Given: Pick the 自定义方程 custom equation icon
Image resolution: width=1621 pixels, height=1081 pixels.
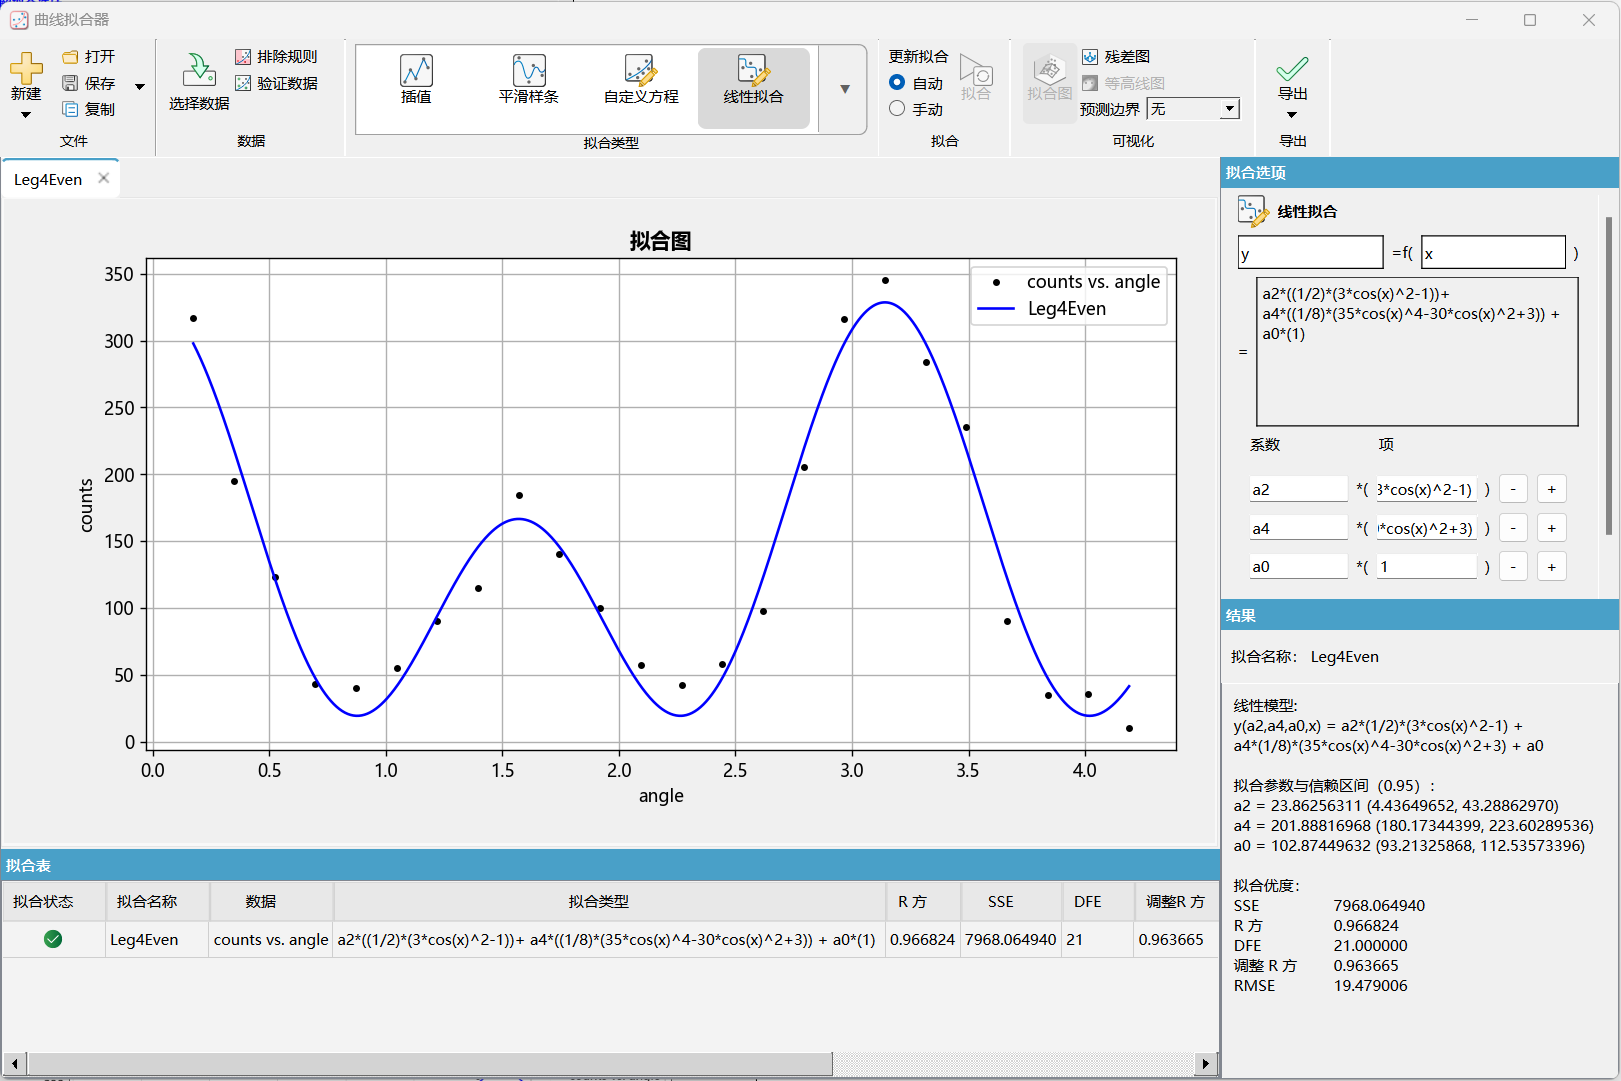Looking at the screenshot, I should click(x=640, y=71).
